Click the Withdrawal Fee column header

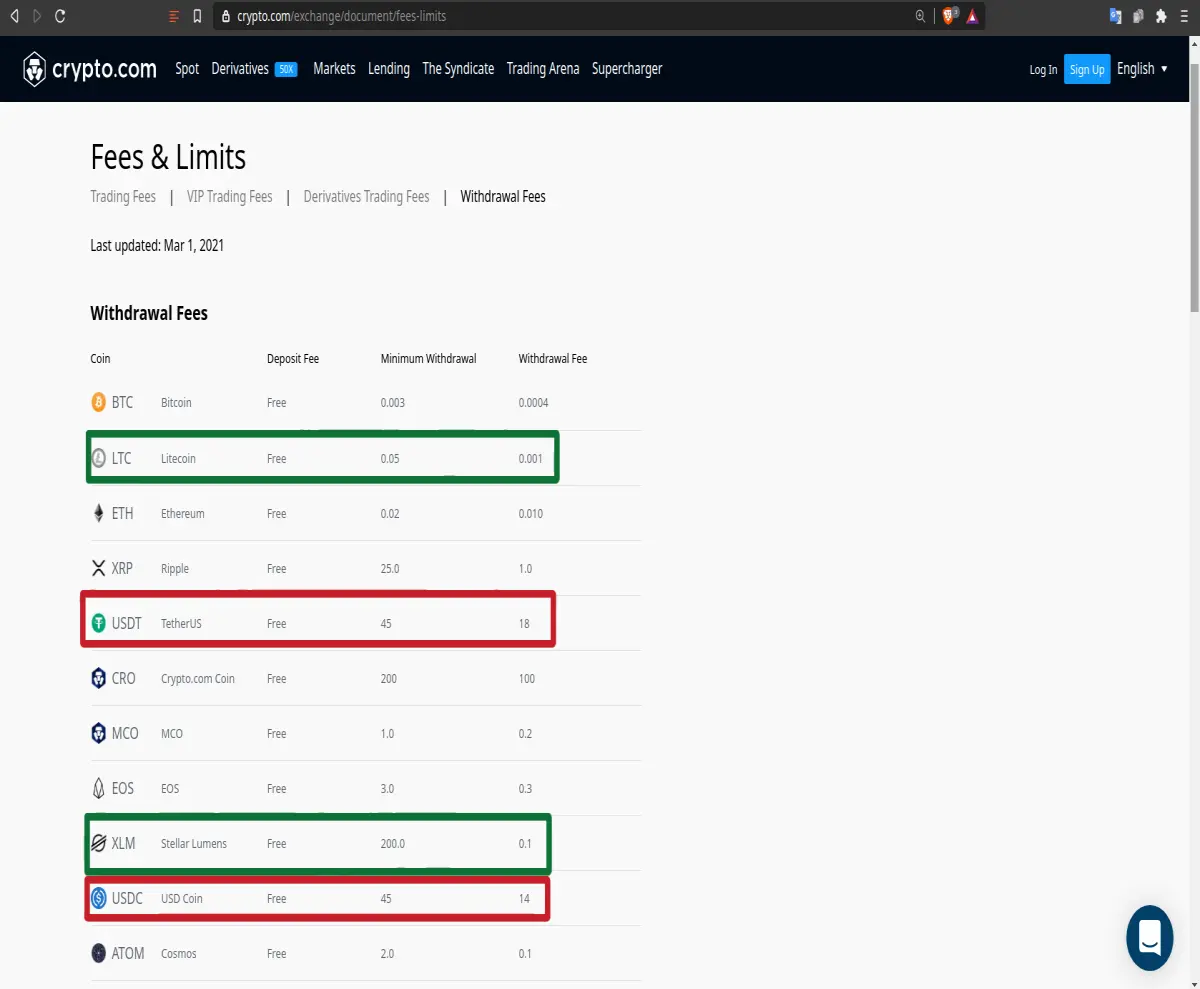click(x=552, y=358)
